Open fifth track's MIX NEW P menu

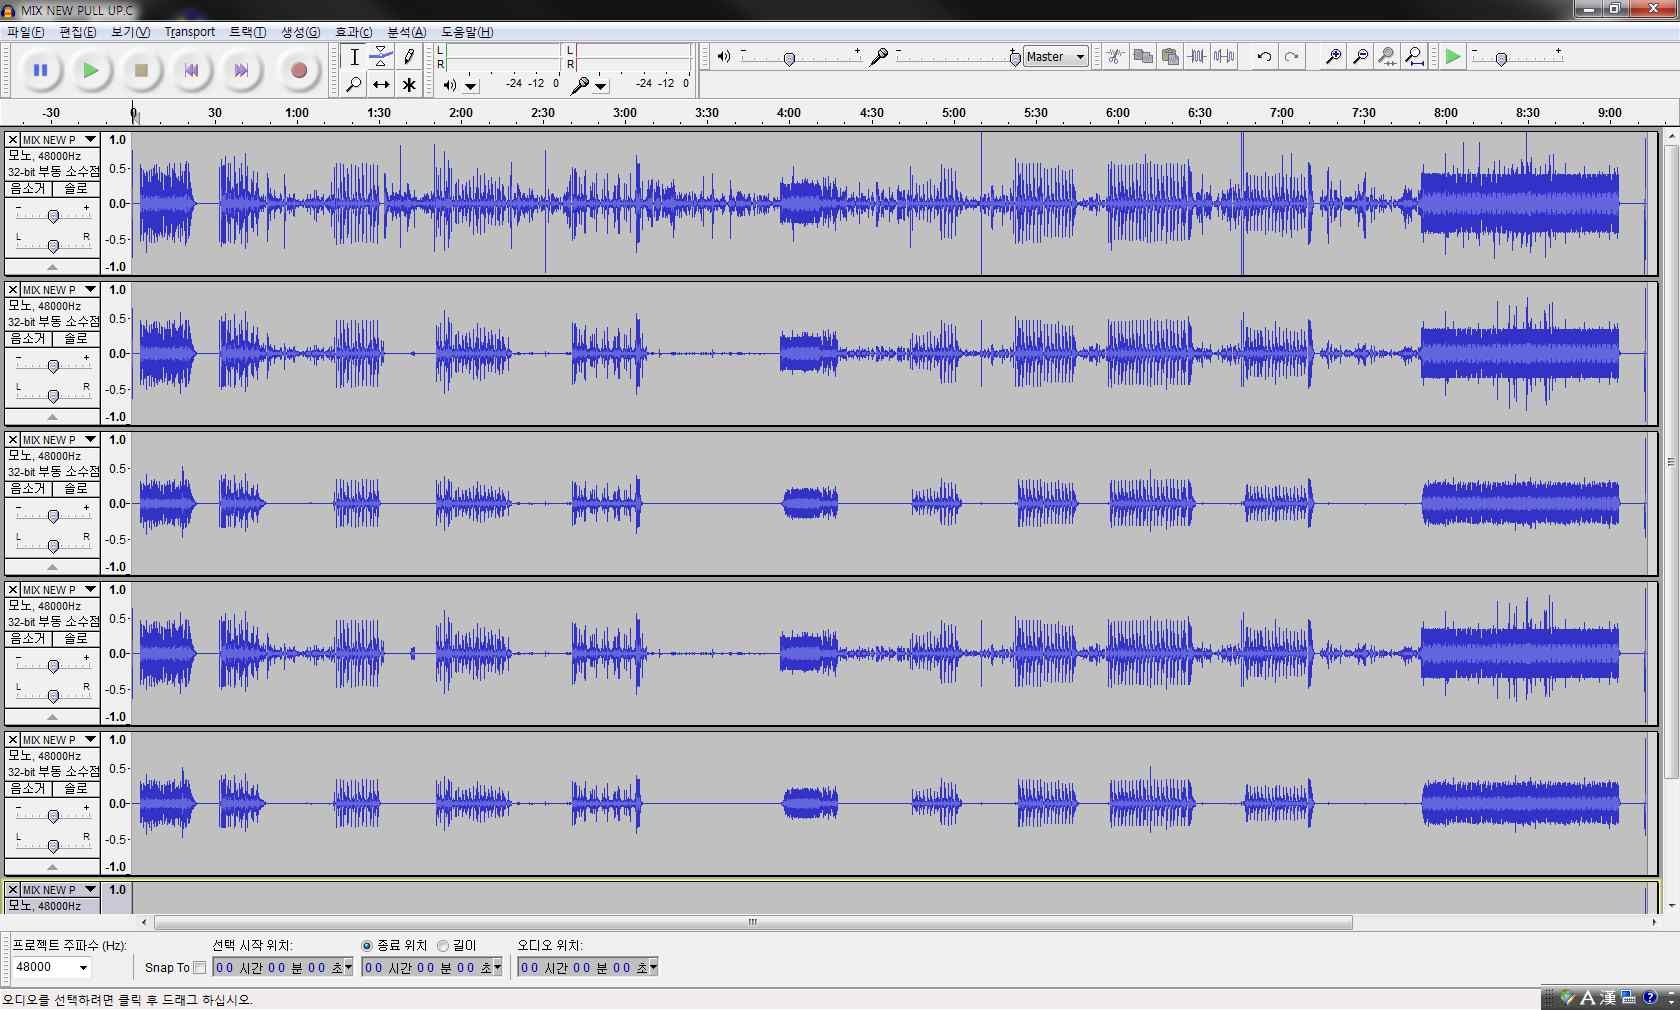60,740
